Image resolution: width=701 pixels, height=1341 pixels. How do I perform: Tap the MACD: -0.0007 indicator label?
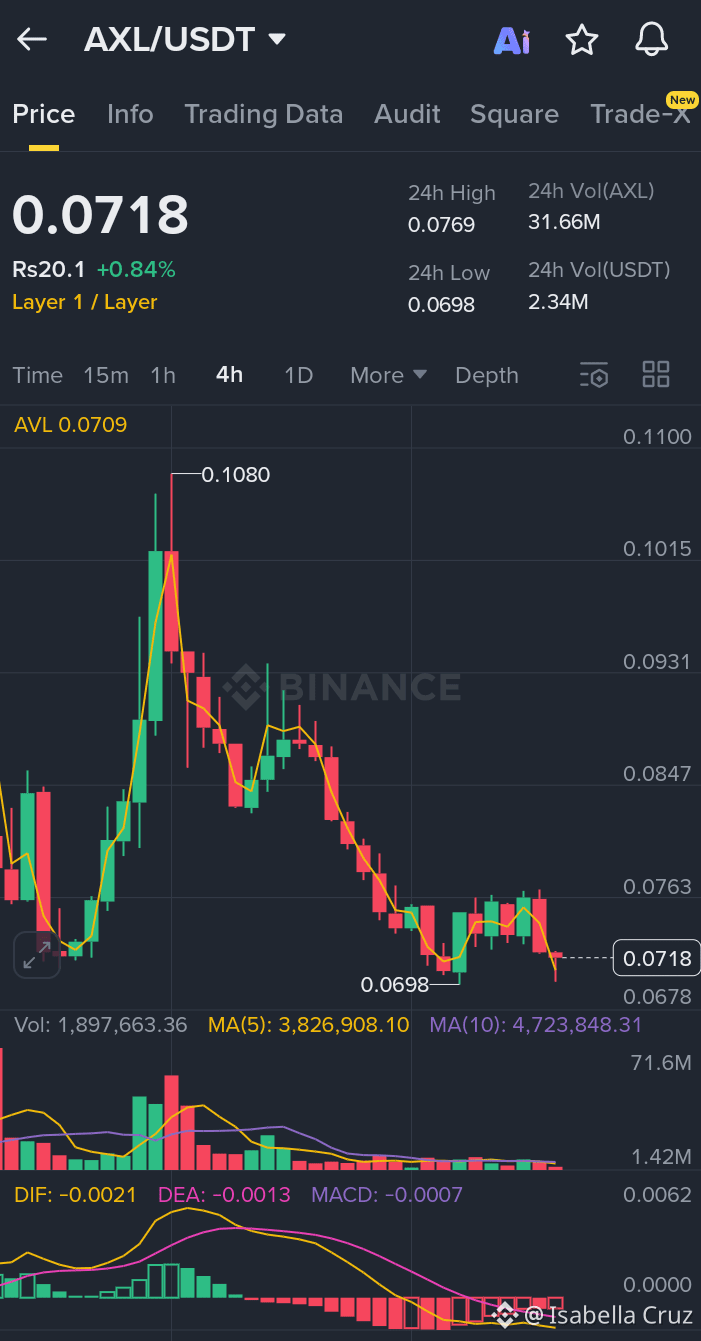click(x=387, y=1195)
